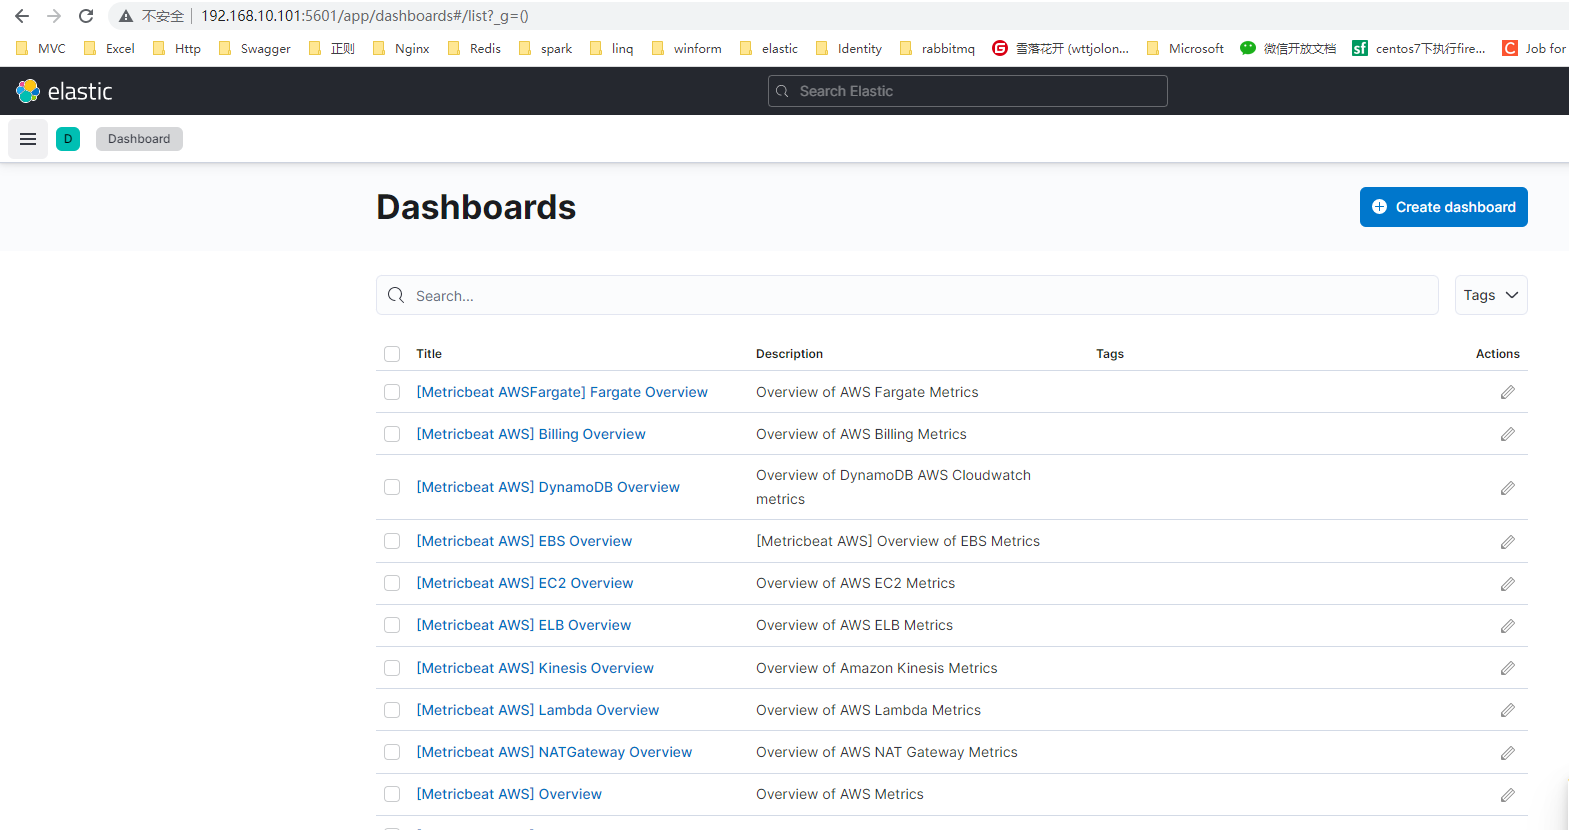
Task: Open the WeChat open docs bookmark
Action: point(1288,48)
